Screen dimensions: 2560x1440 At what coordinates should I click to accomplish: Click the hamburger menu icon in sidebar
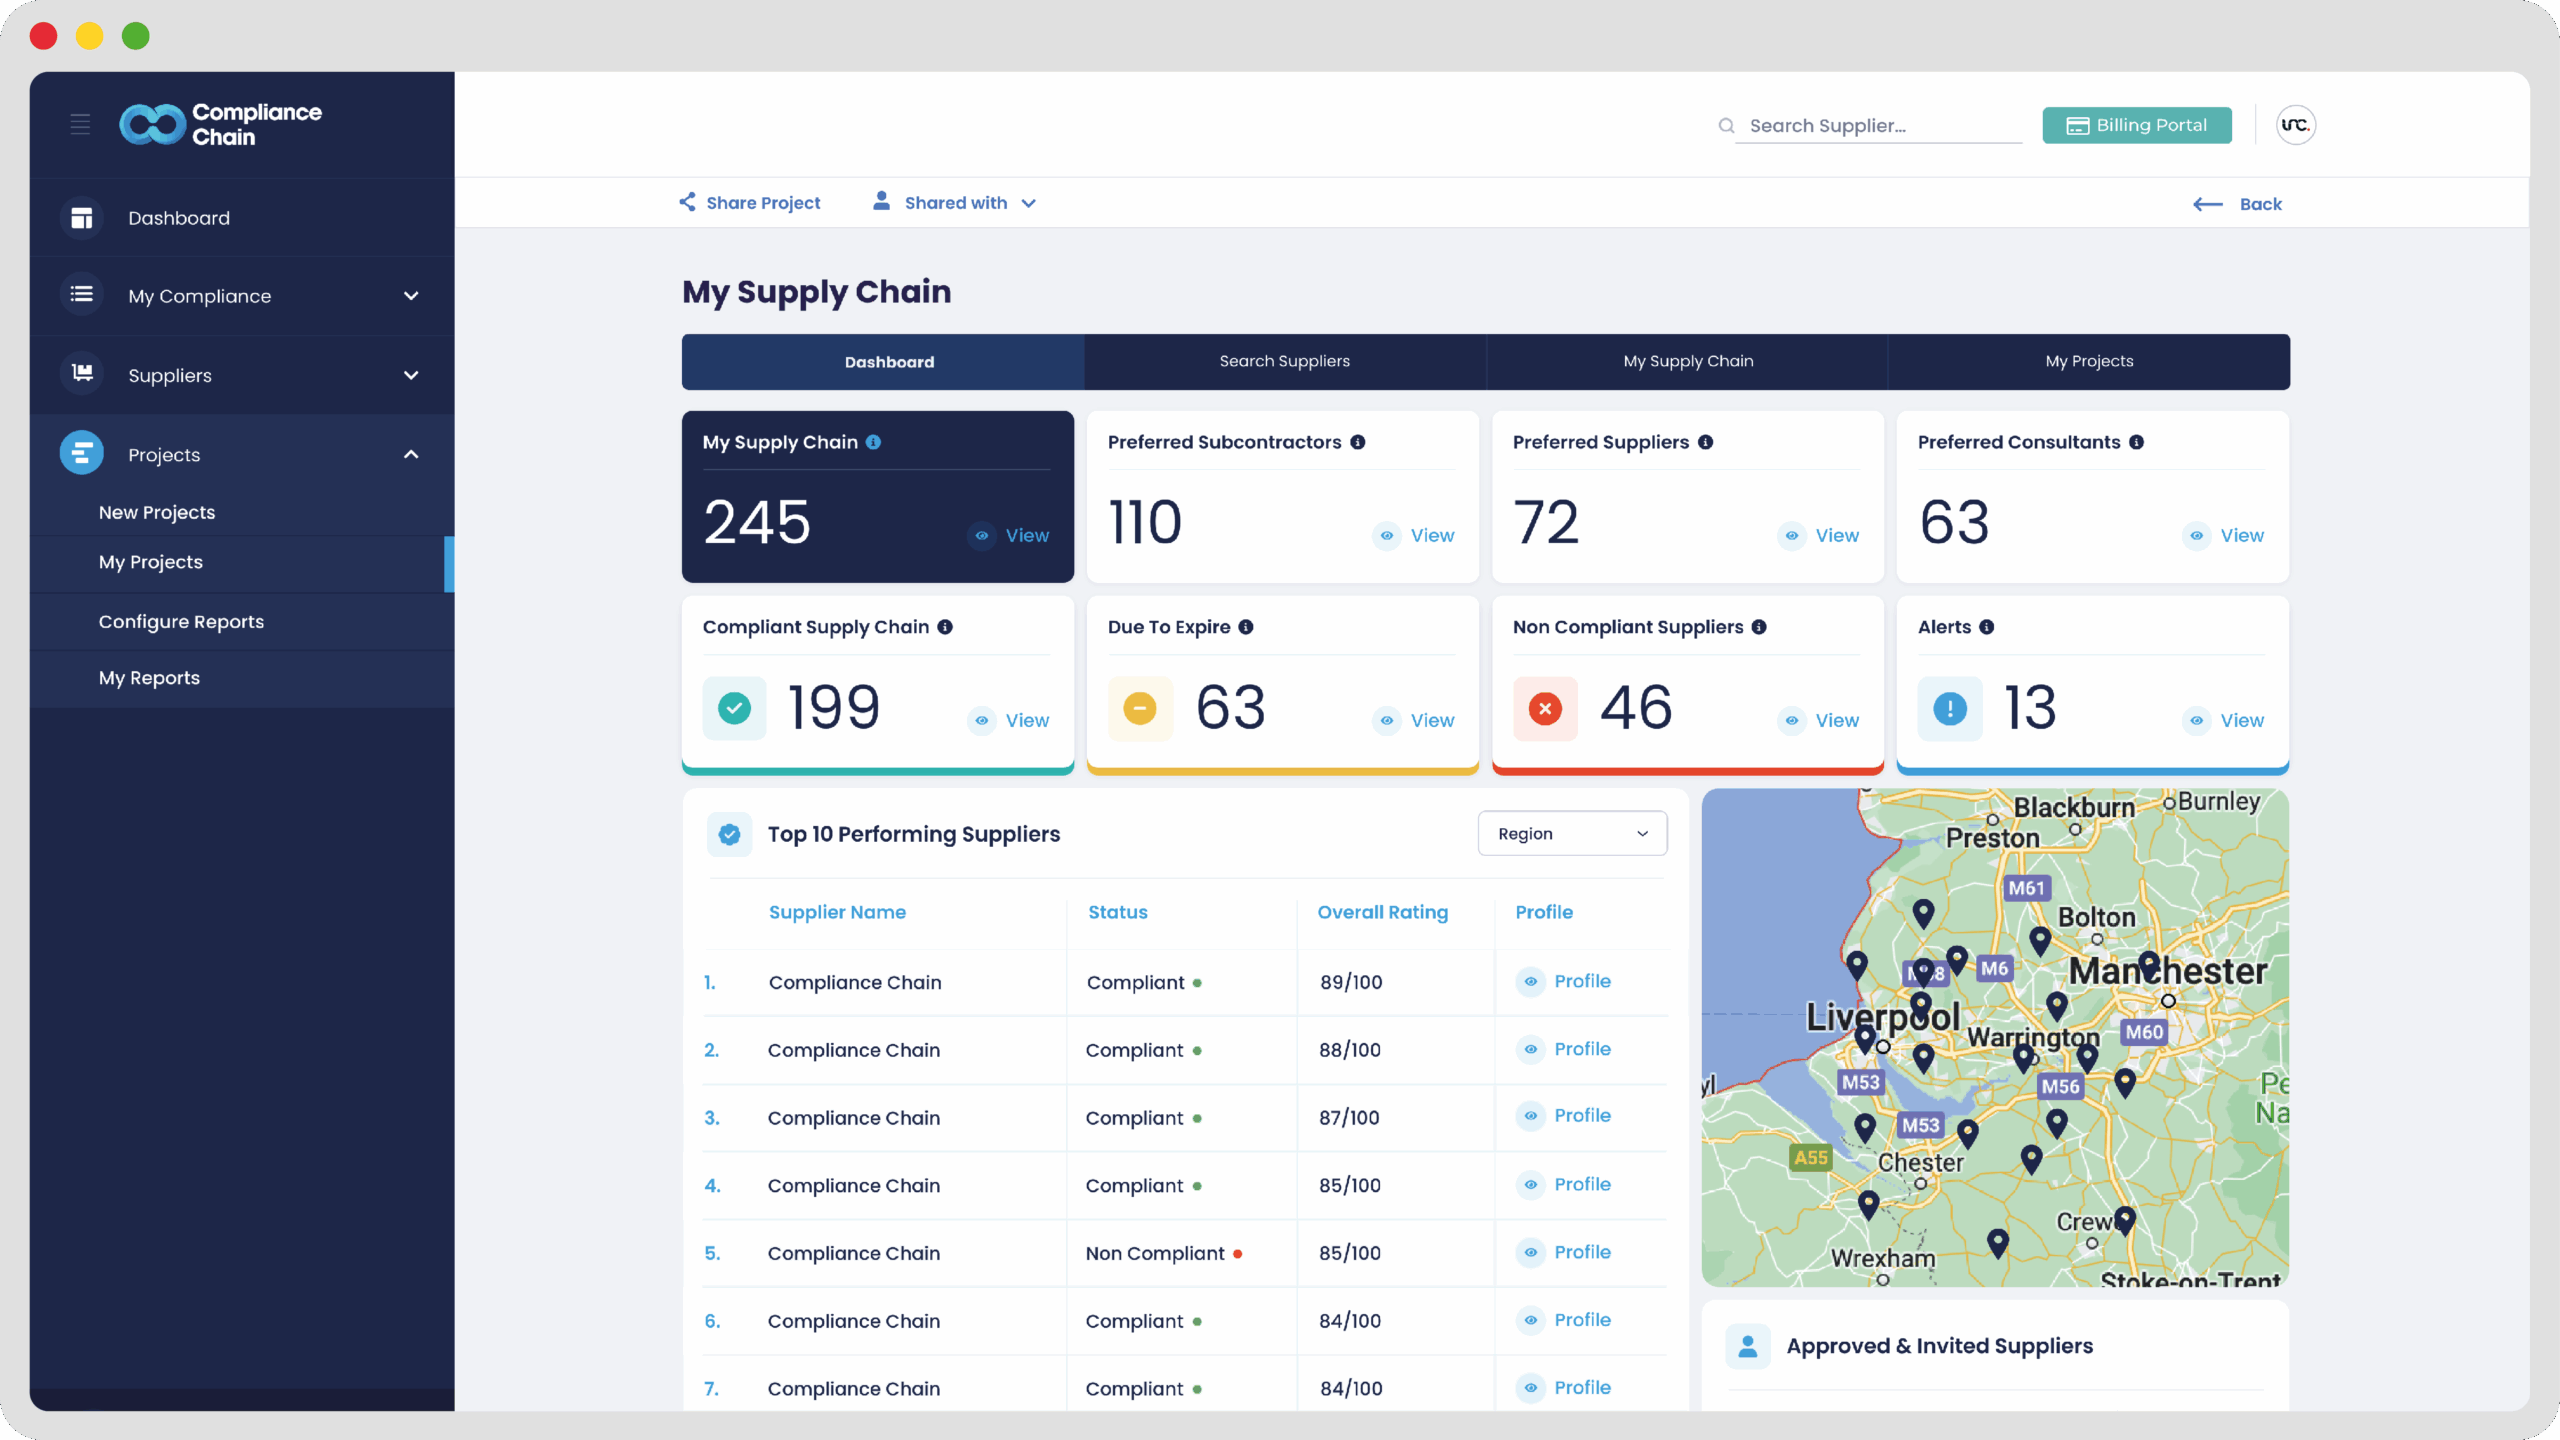click(x=80, y=124)
